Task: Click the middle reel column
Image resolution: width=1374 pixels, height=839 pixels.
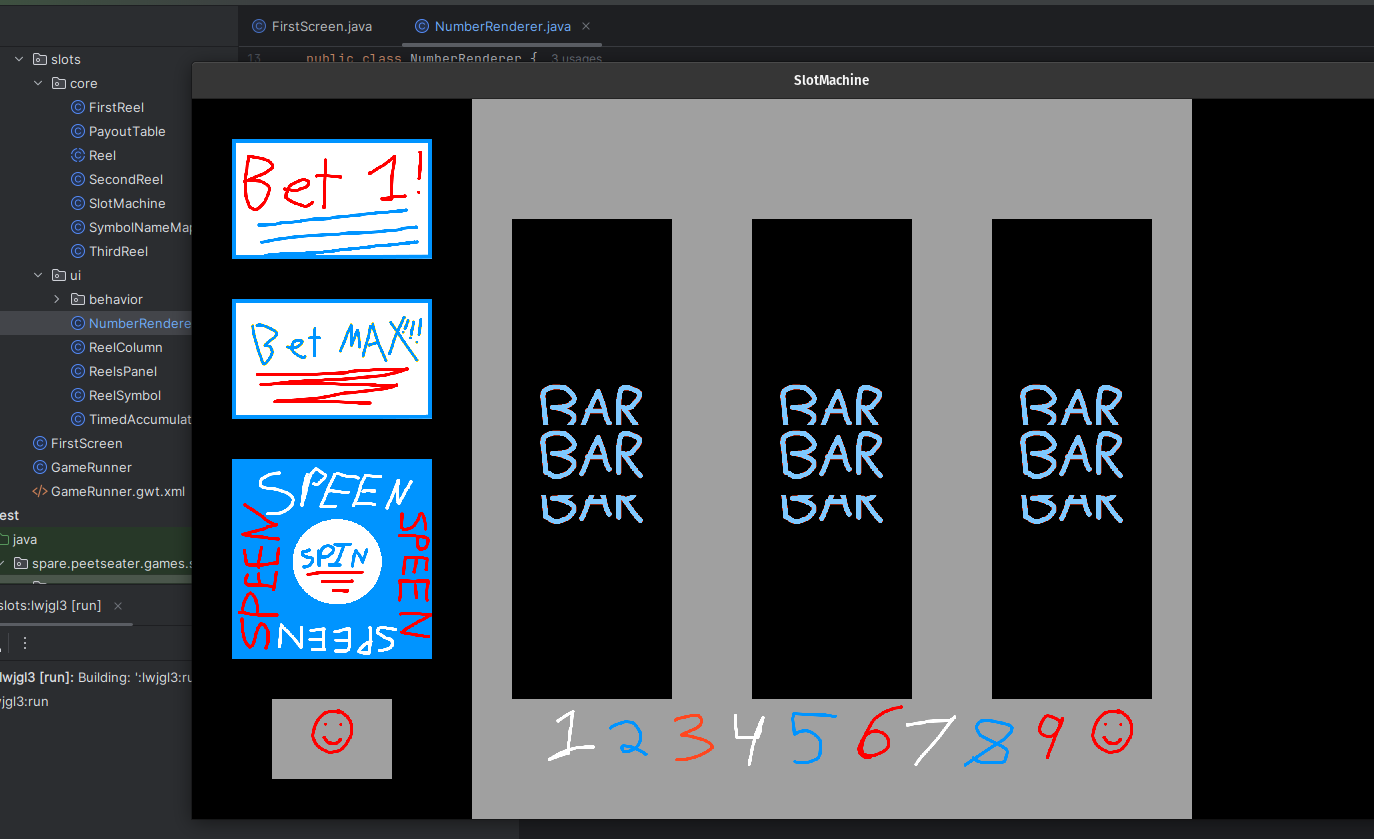Action: (831, 458)
